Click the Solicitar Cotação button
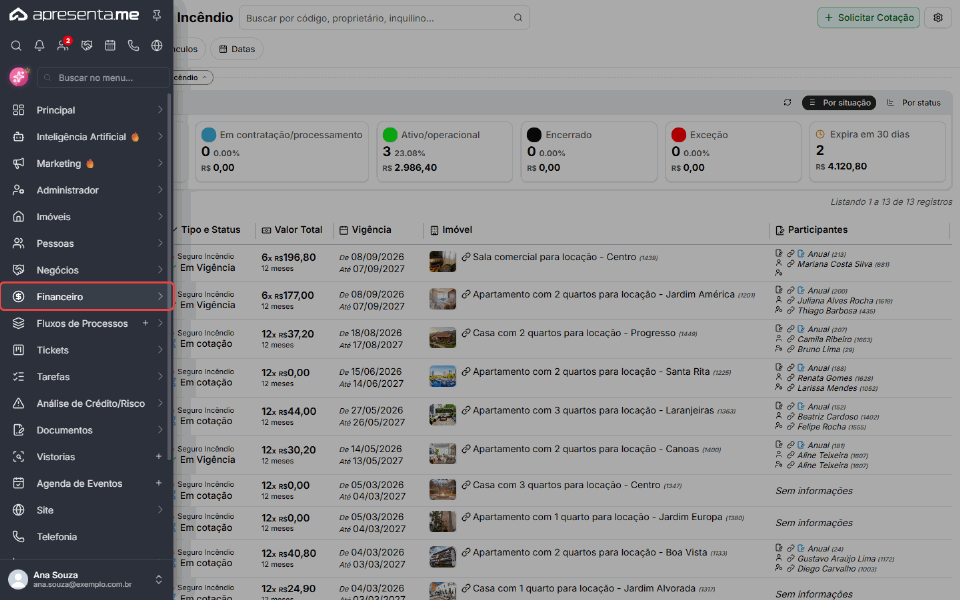The width and height of the screenshot is (960, 600). coord(868,18)
